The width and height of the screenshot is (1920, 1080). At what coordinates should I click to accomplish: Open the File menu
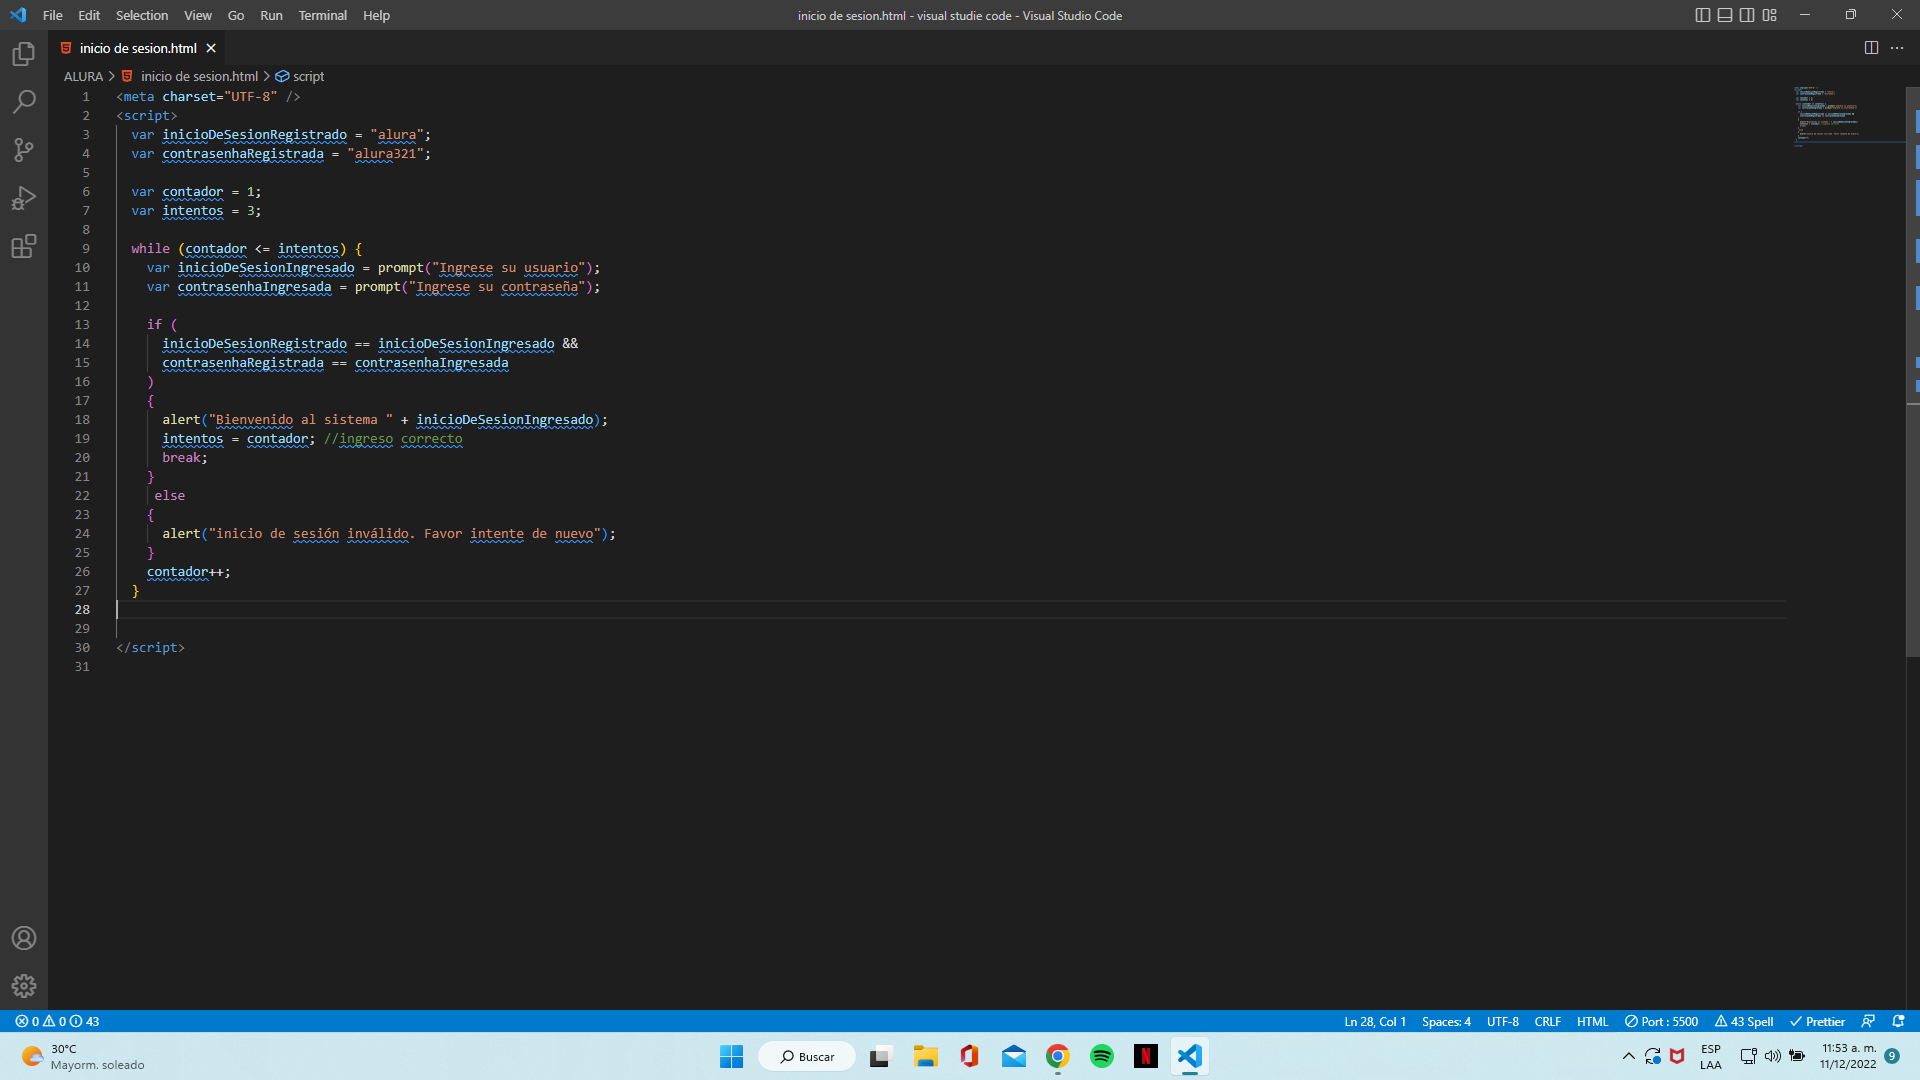tap(53, 15)
